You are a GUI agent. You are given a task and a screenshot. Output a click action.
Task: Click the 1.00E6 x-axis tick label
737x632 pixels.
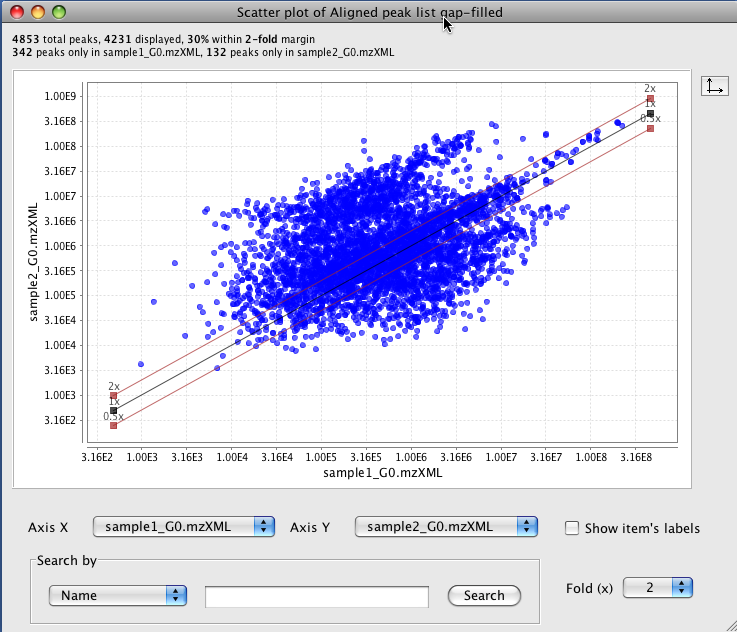(x=411, y=457)
